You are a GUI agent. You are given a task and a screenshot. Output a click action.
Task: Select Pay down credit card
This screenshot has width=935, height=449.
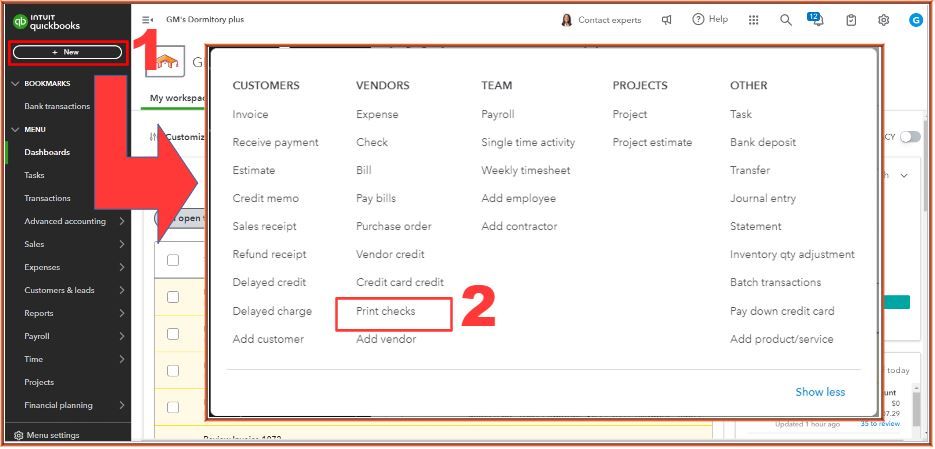click(x=782, y=311)
